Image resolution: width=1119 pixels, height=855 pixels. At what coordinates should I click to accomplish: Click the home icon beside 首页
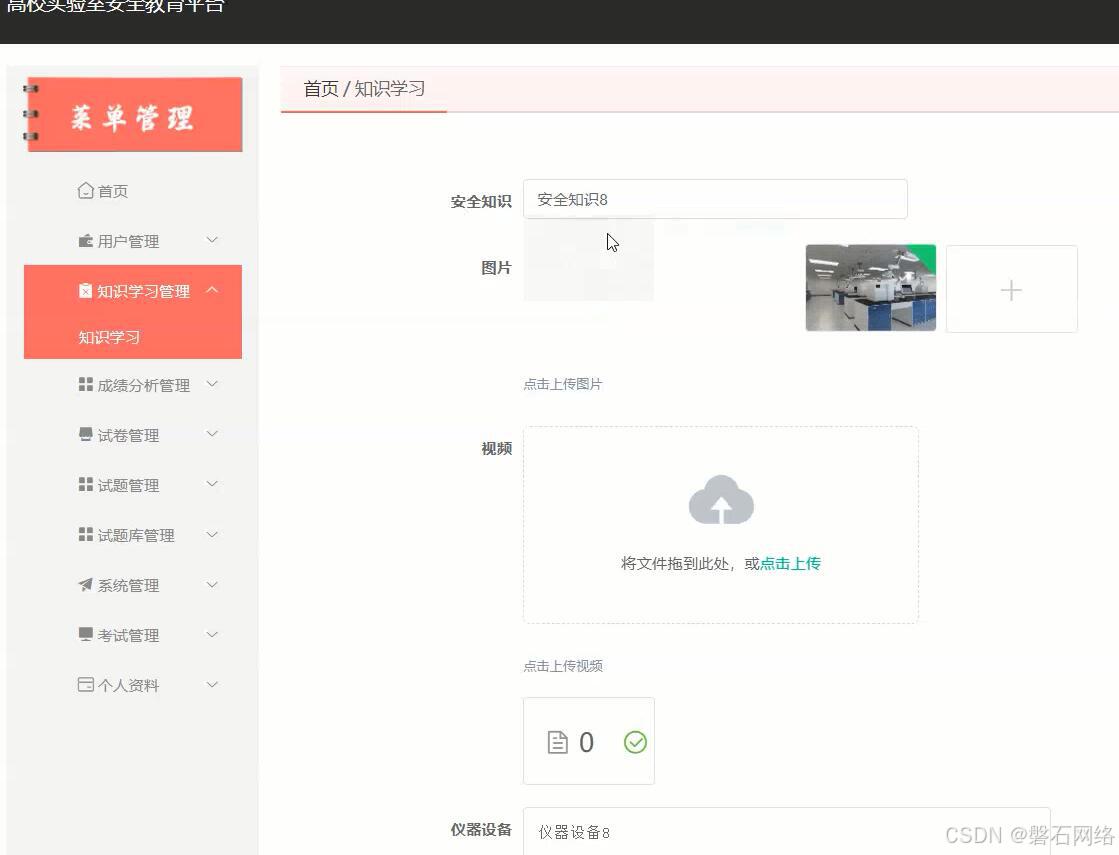click(88, 190)
